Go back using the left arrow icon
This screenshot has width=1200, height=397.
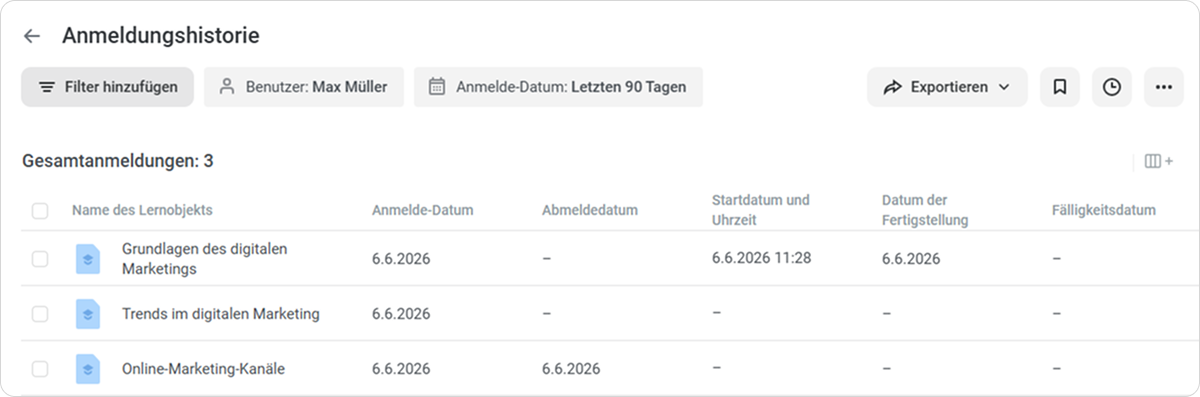tap(32, 36)
